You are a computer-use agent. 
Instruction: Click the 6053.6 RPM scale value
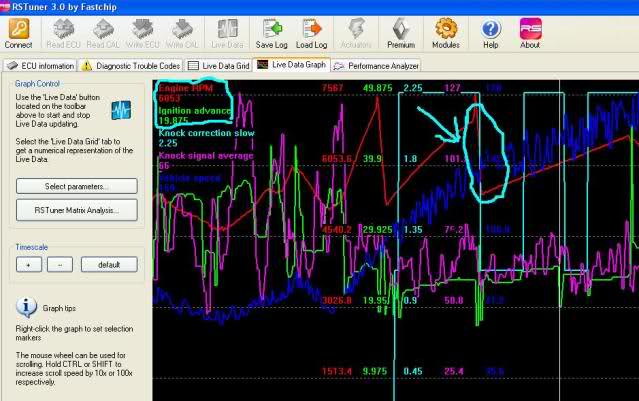pos(337,159)
